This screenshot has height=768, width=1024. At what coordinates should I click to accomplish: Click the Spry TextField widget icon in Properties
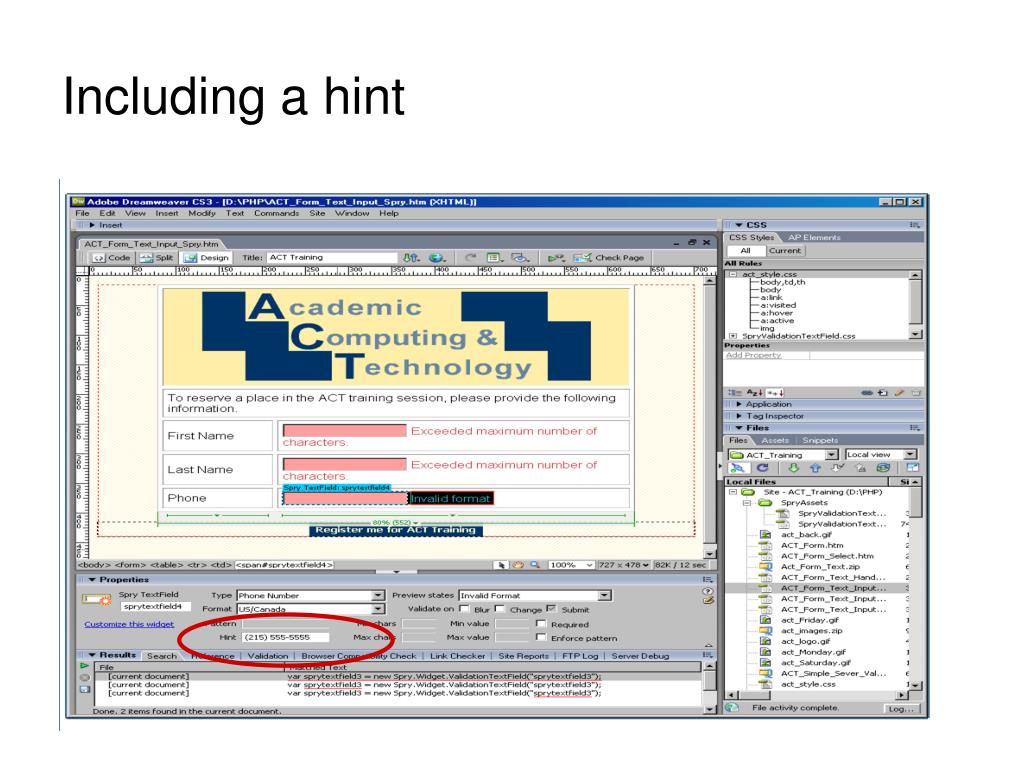point(97,599)
